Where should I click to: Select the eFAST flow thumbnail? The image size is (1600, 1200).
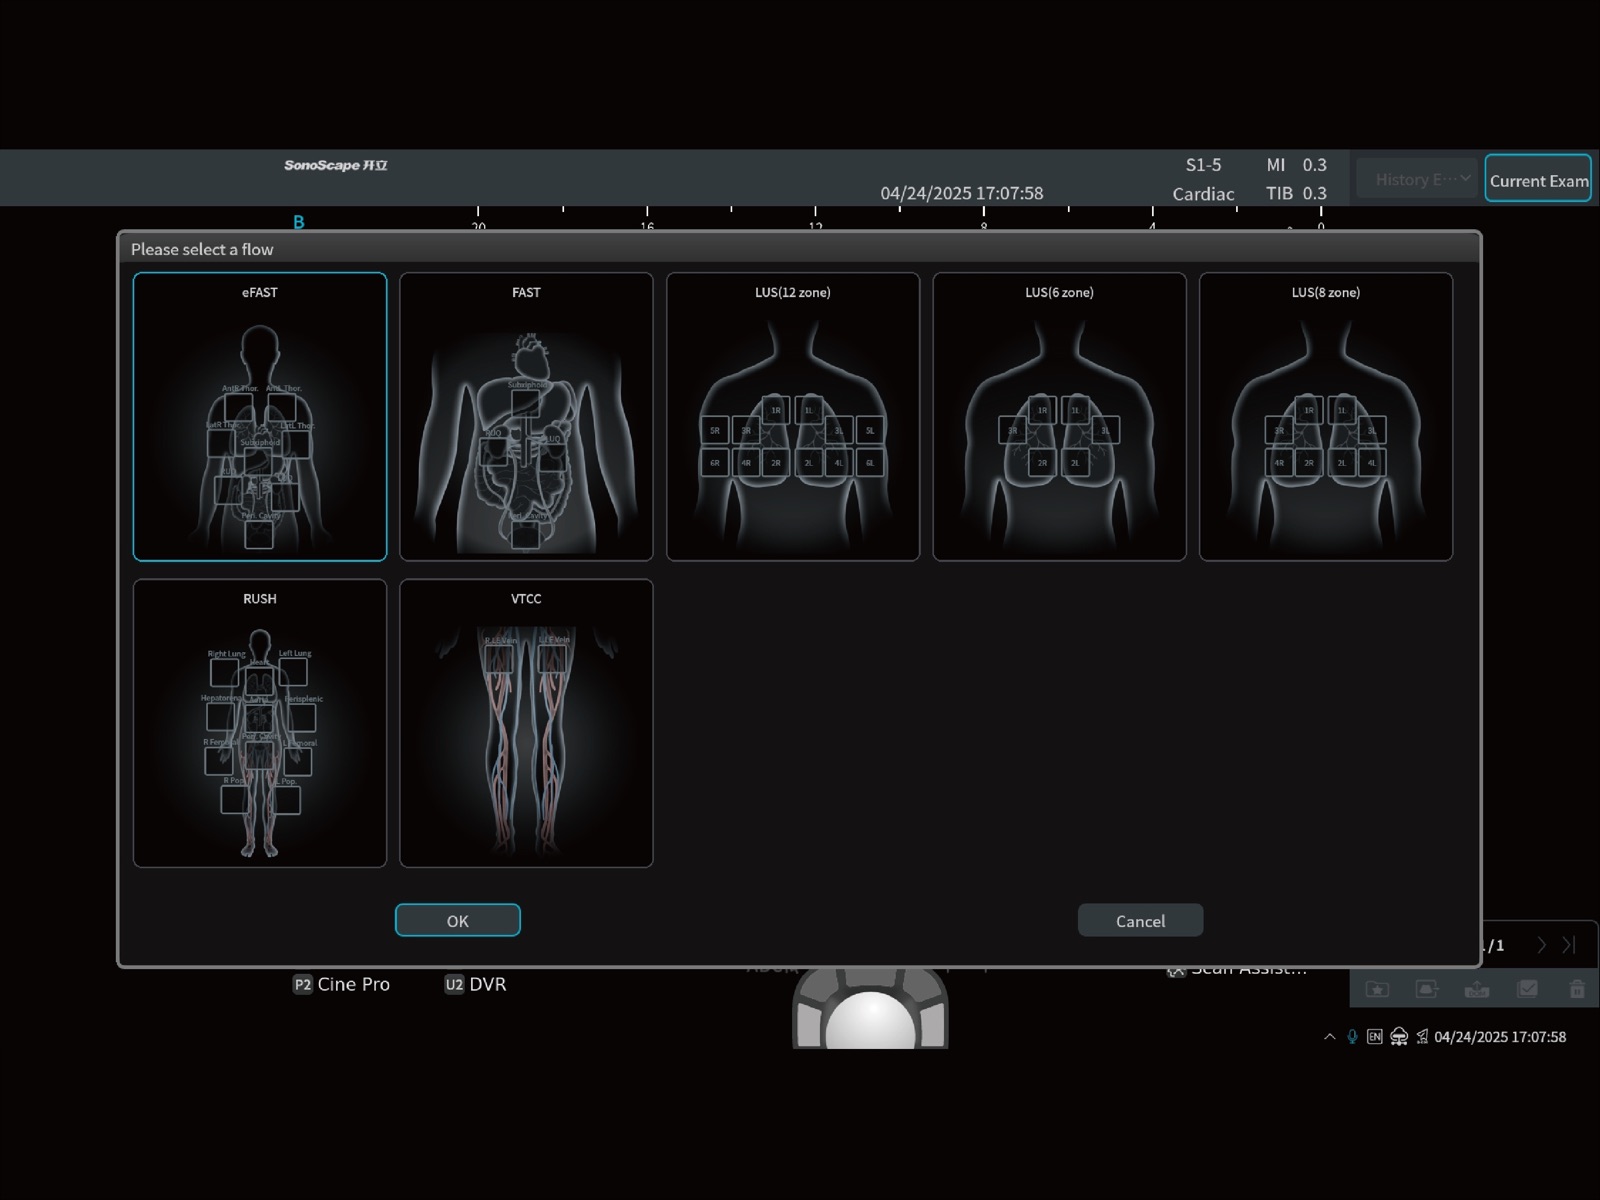click(259, 416)
